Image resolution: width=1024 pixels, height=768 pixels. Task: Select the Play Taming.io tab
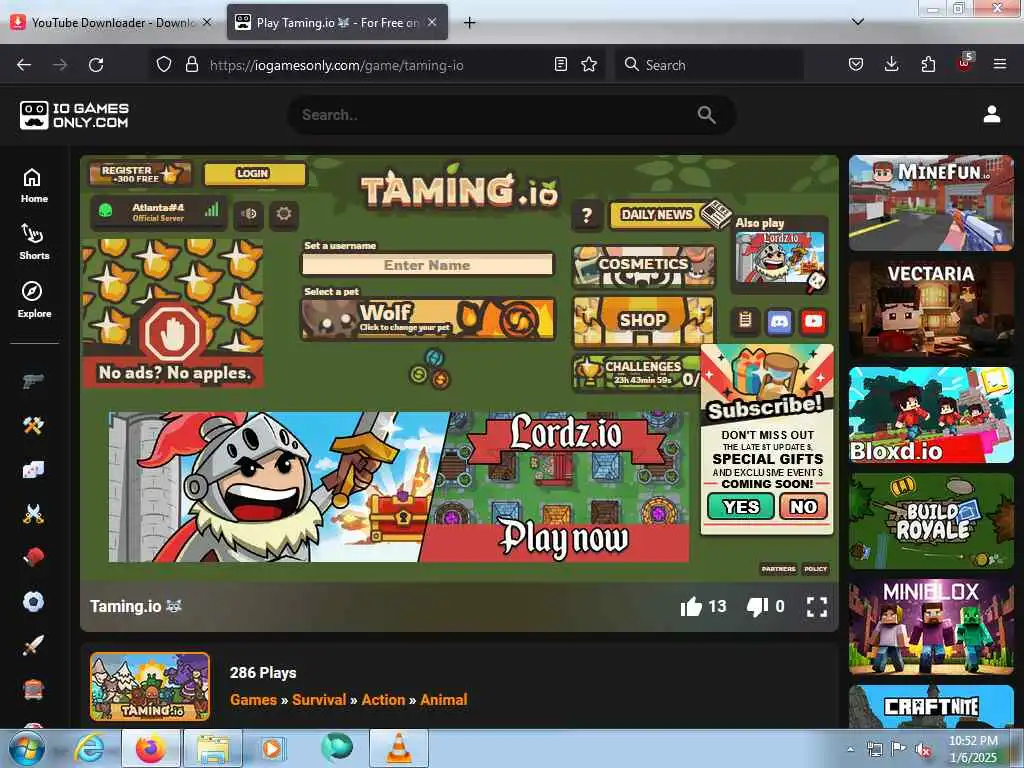tap(337, 23)
